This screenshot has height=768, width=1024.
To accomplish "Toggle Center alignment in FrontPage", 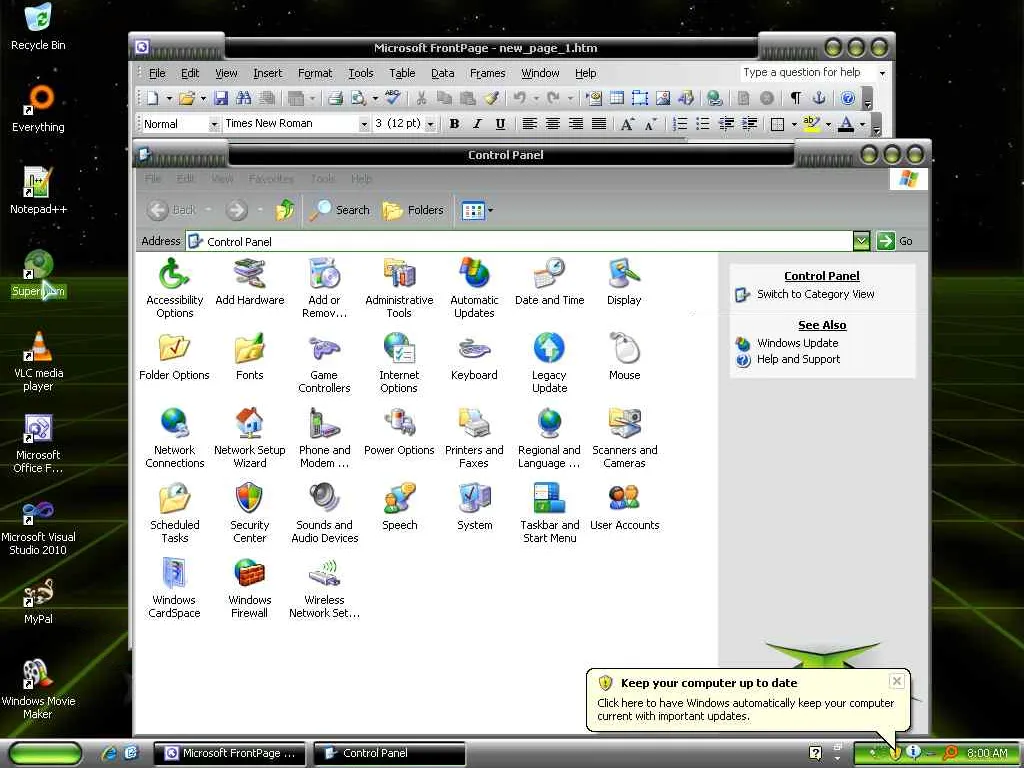I will pyautogui.click(x=552, y=123).
